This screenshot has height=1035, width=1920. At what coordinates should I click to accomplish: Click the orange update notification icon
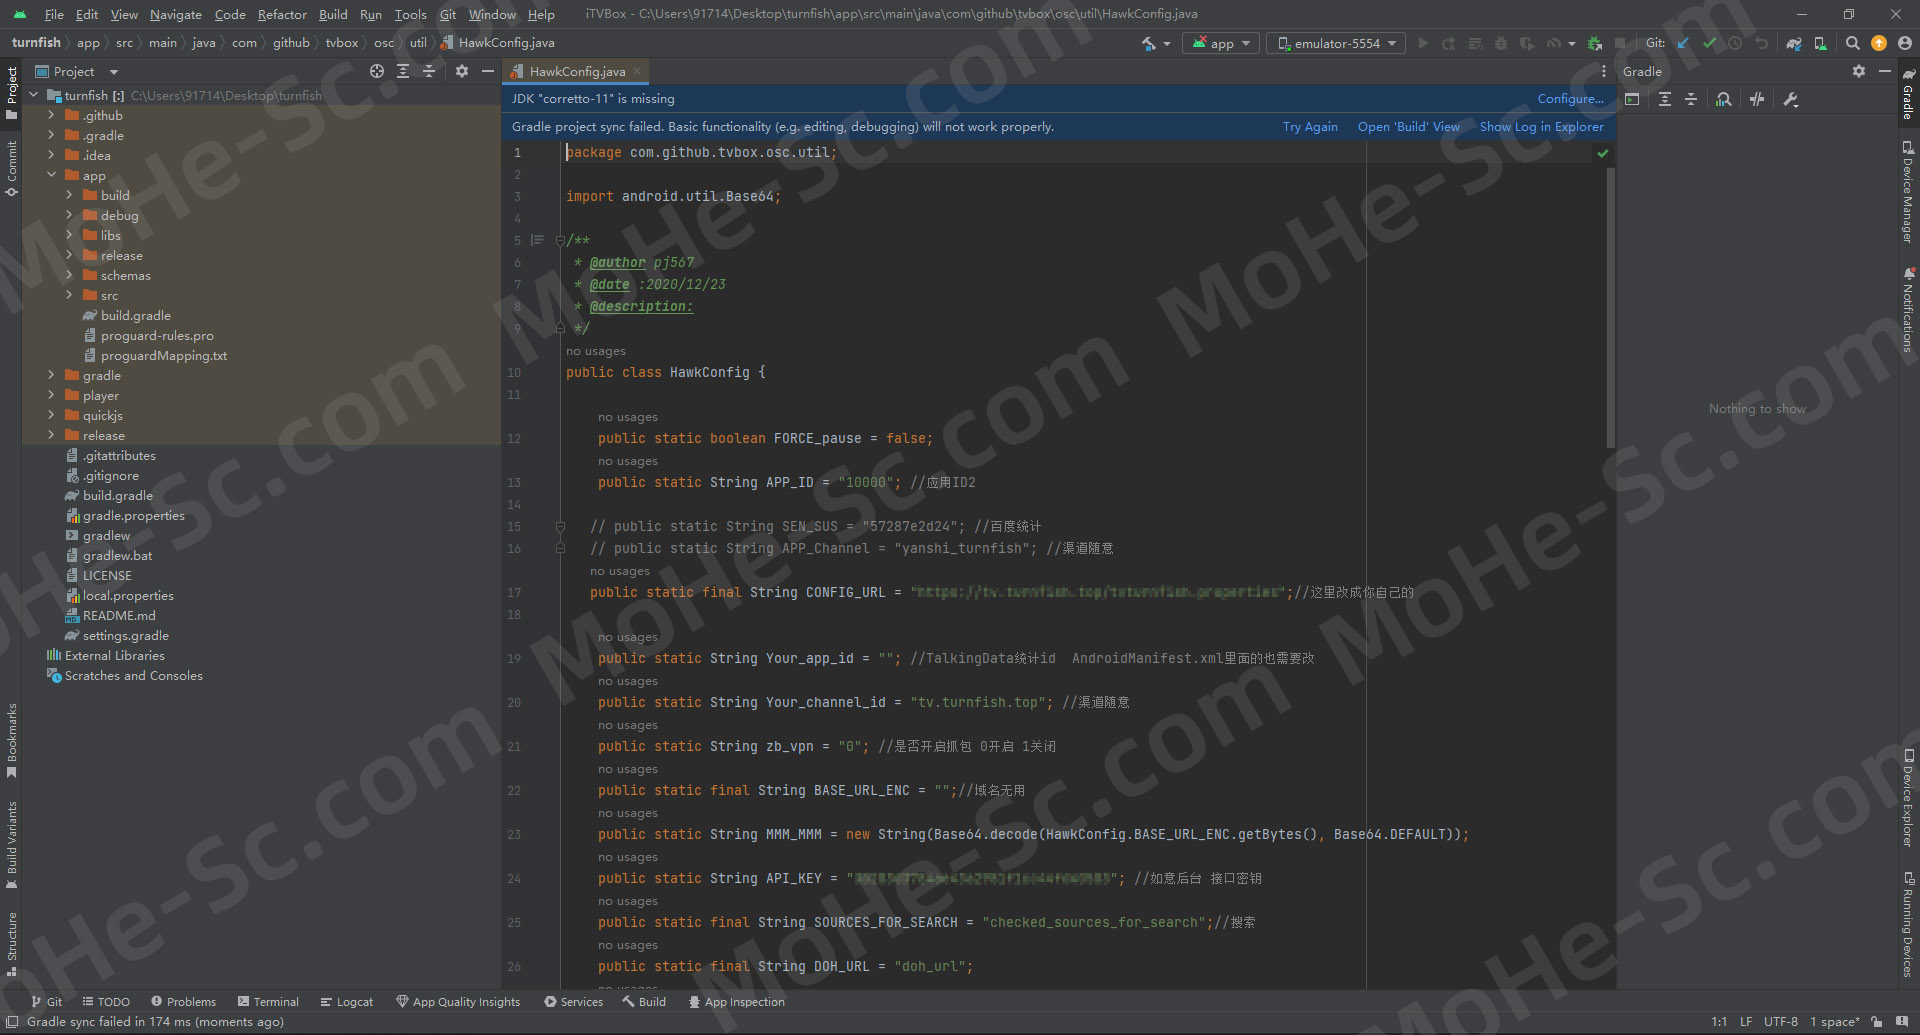[1879, 43]
